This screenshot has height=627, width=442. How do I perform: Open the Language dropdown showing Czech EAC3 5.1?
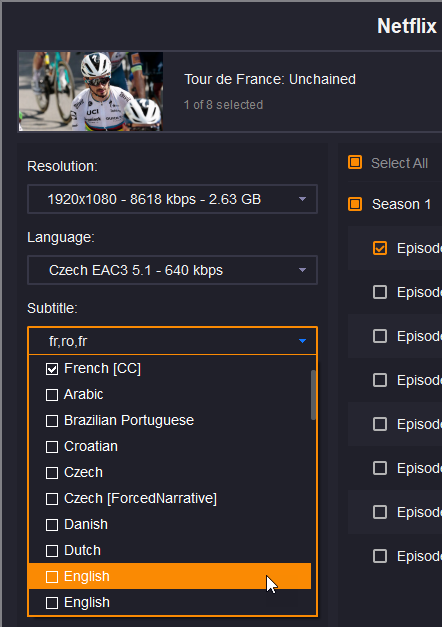click(x=172, y=270)
